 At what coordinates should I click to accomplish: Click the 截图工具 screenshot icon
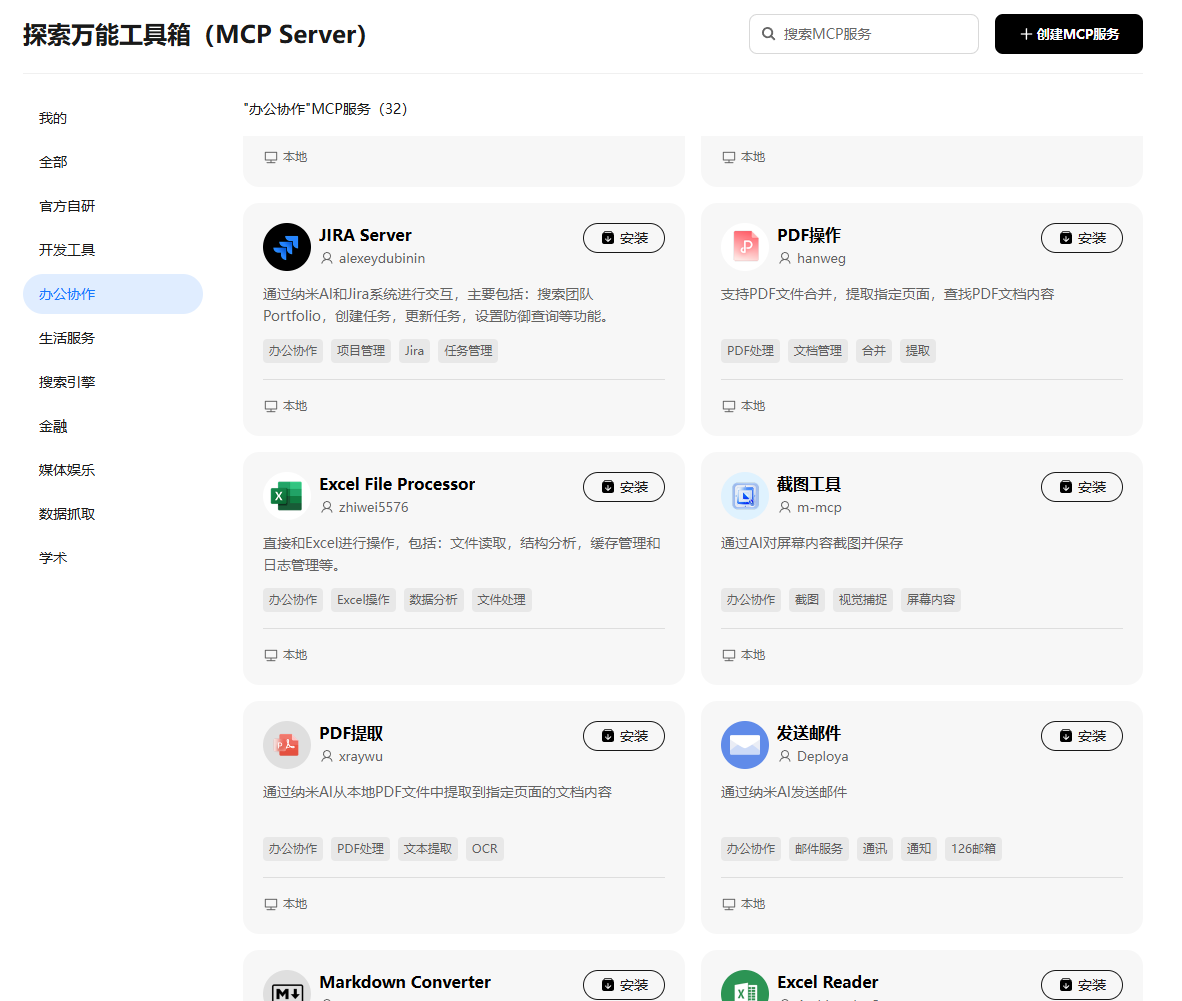(745, 496)
